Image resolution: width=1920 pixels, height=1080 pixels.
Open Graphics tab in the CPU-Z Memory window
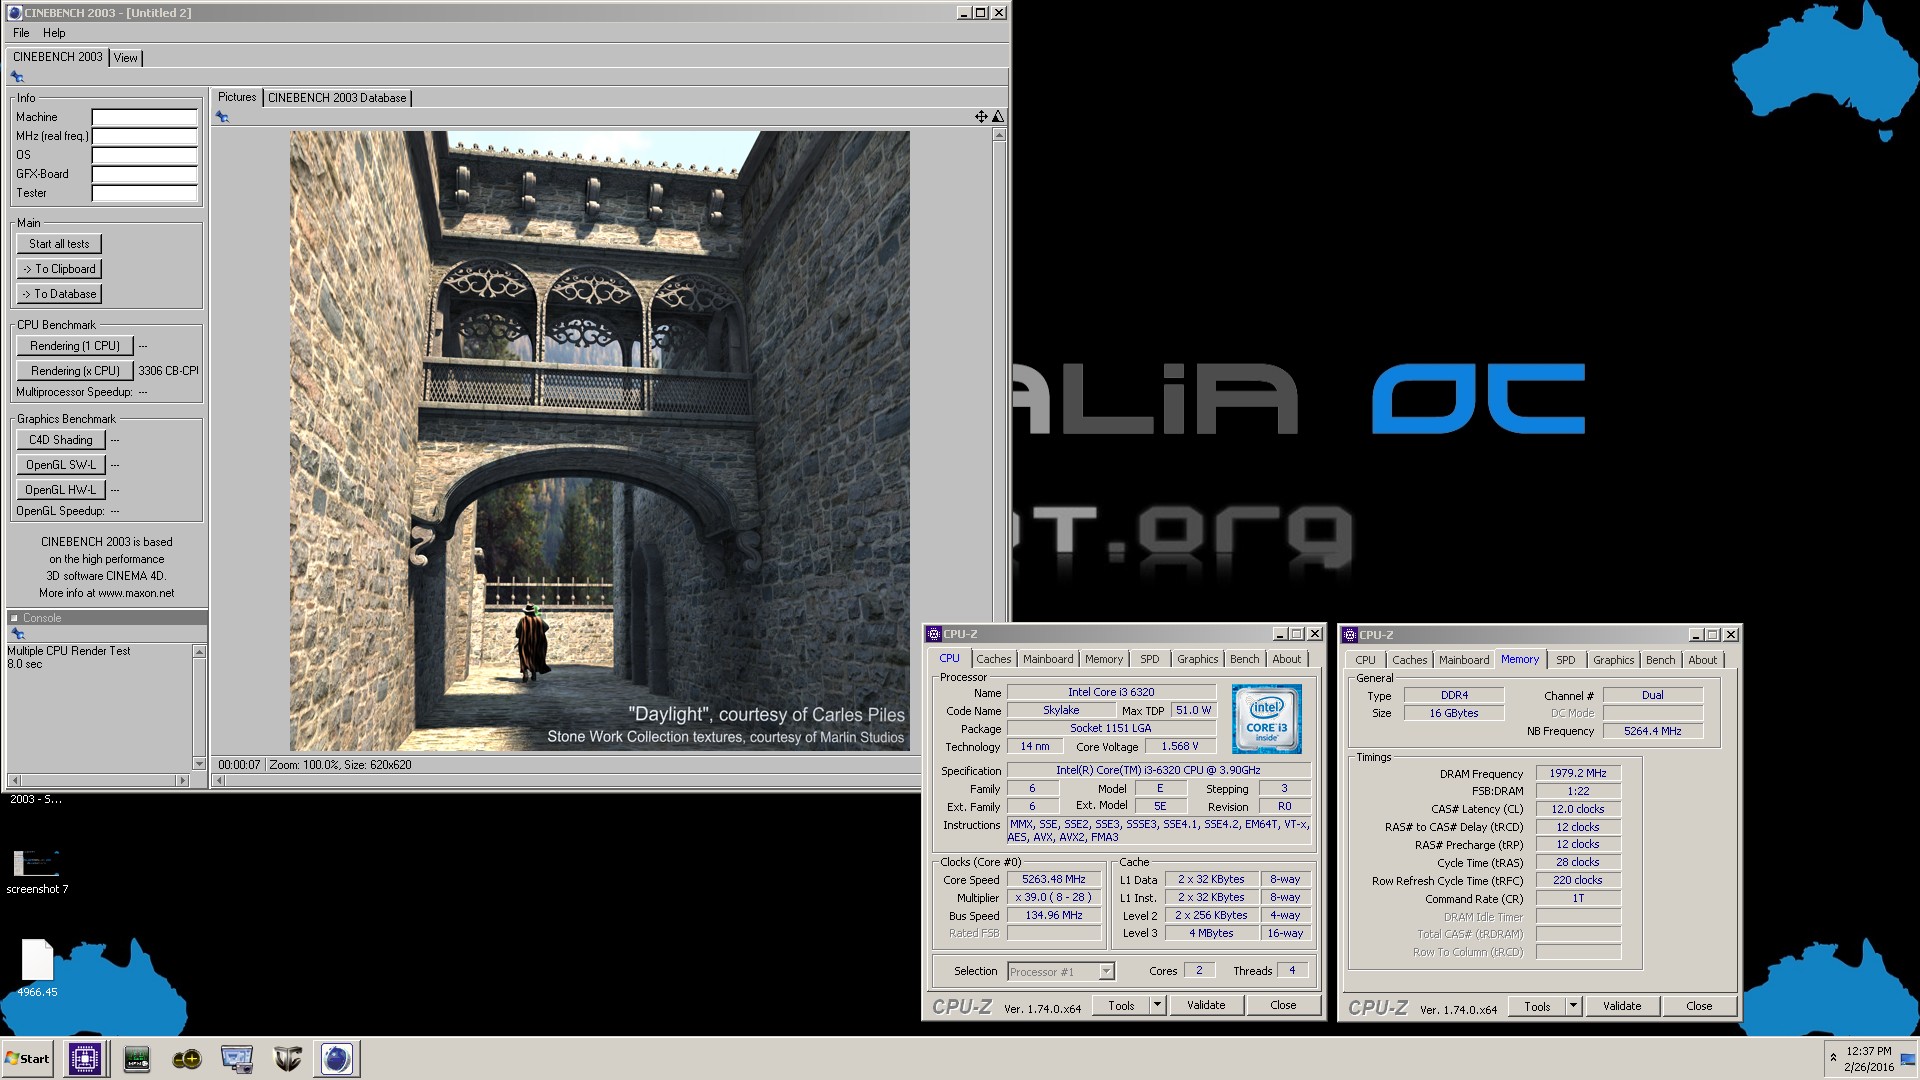(x=1614, y=660)
